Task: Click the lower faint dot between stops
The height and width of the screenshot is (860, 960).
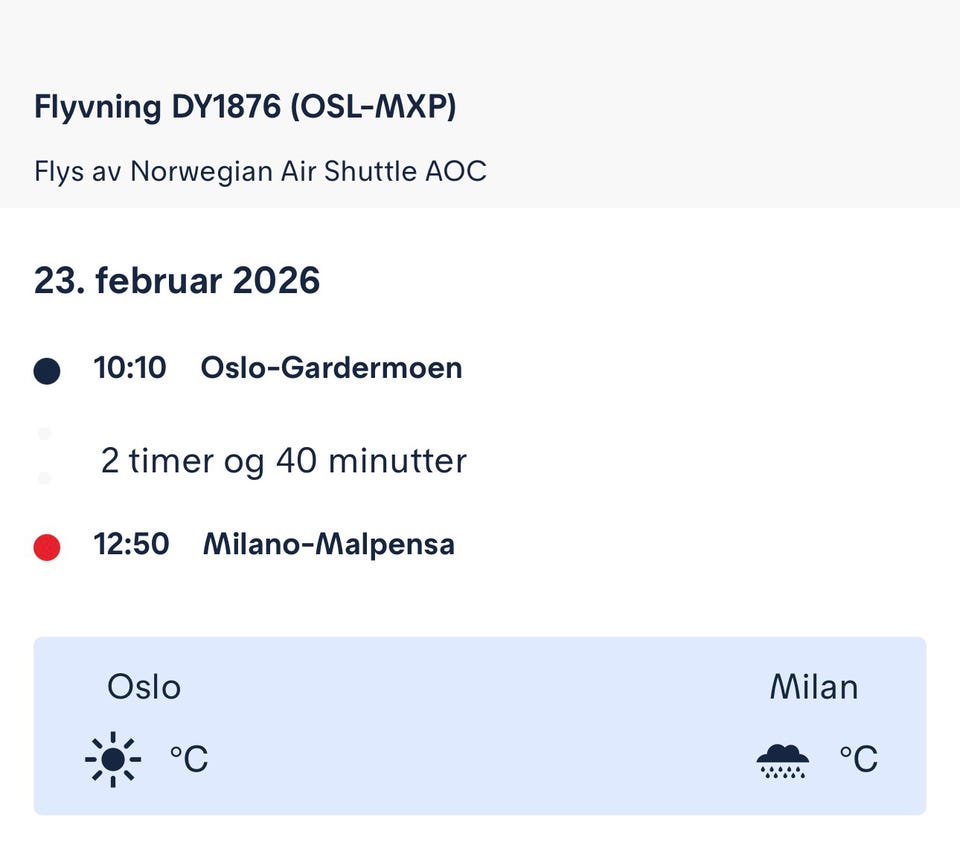Action: (44, 479)
